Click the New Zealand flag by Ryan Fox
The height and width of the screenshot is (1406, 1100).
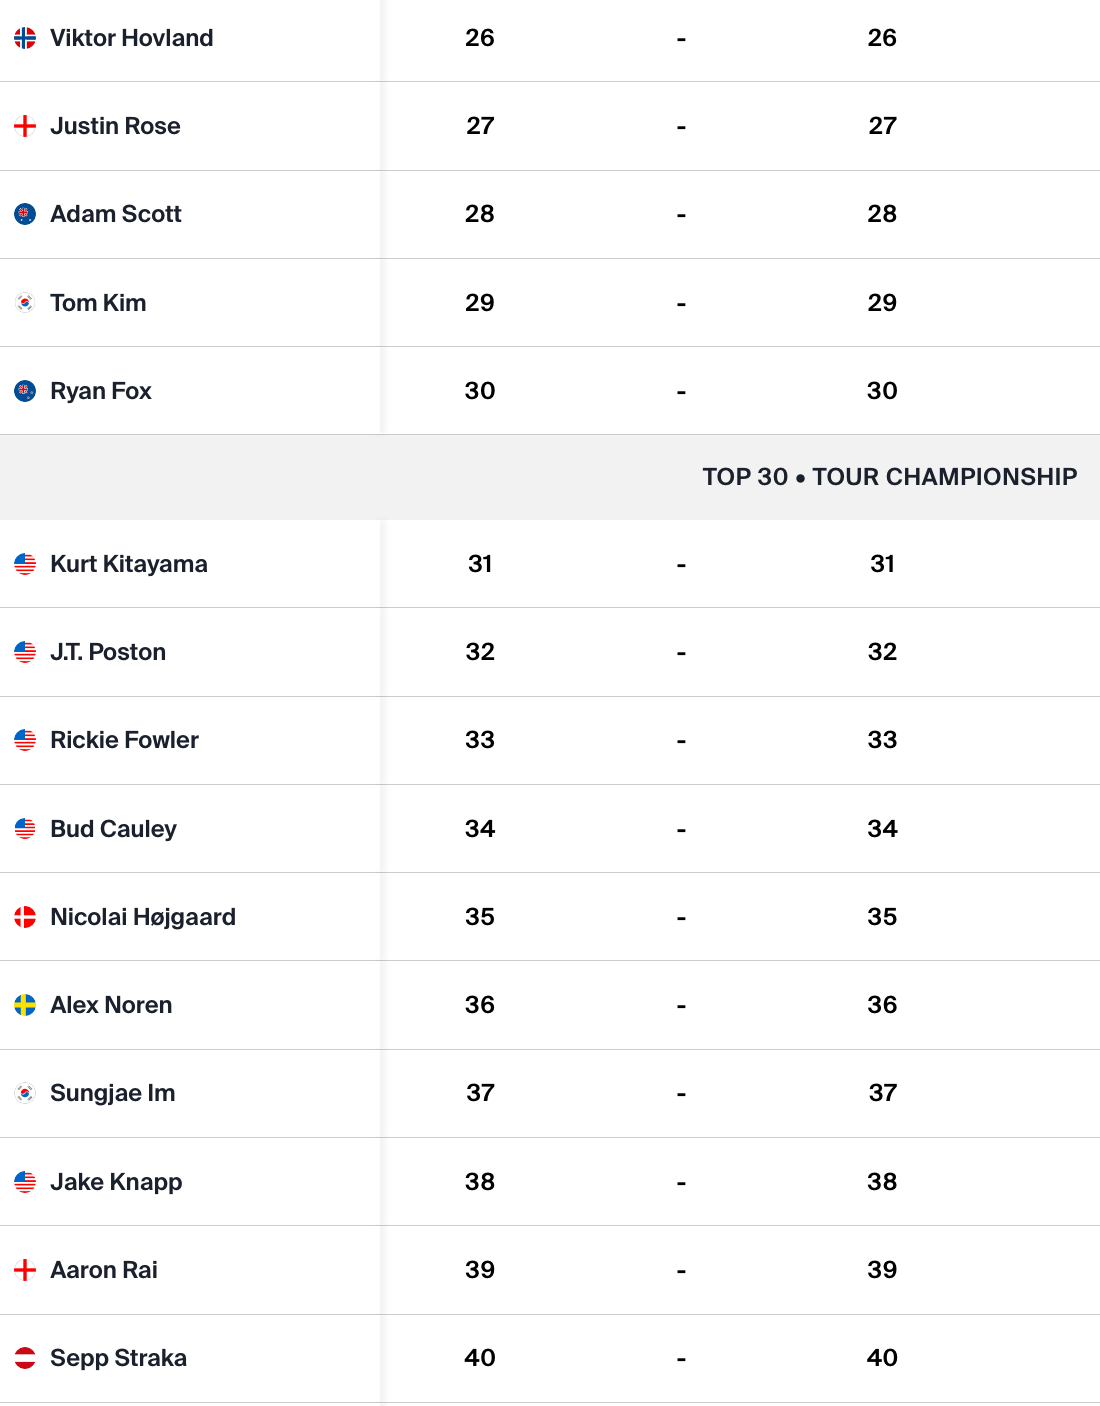pyautogui.click(x=25, y=391)
